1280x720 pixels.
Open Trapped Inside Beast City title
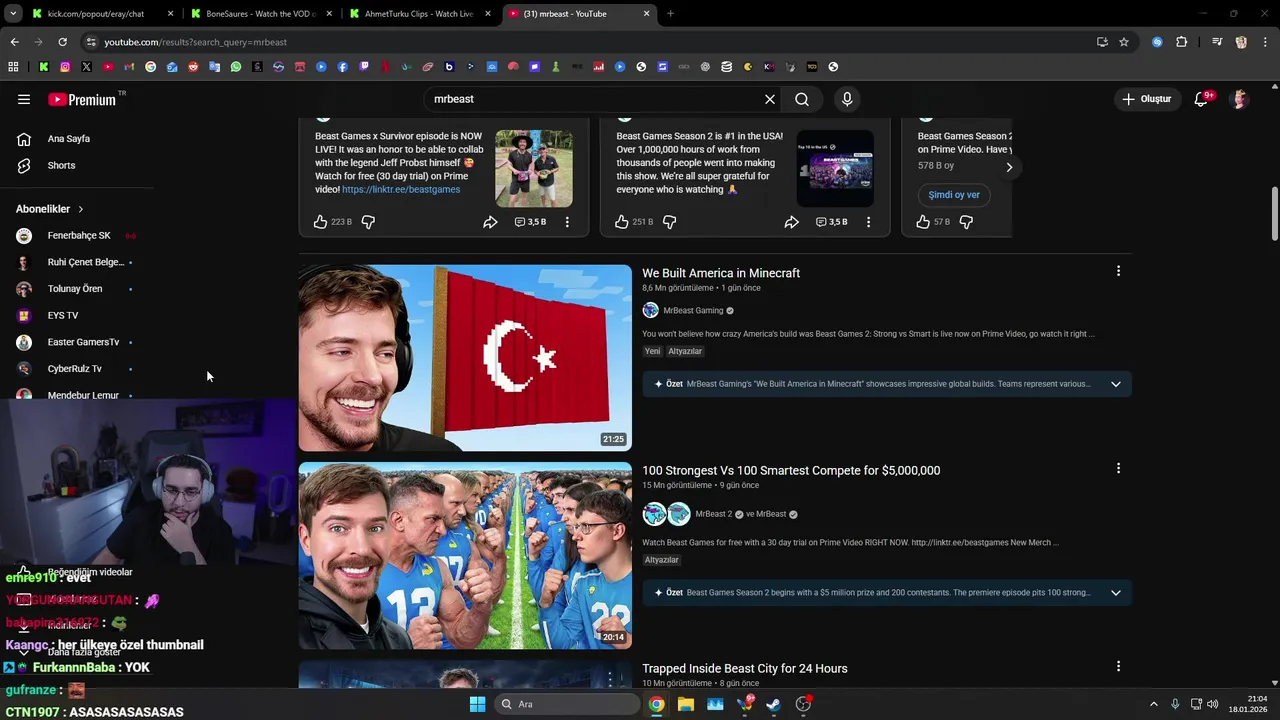point(745,668)
